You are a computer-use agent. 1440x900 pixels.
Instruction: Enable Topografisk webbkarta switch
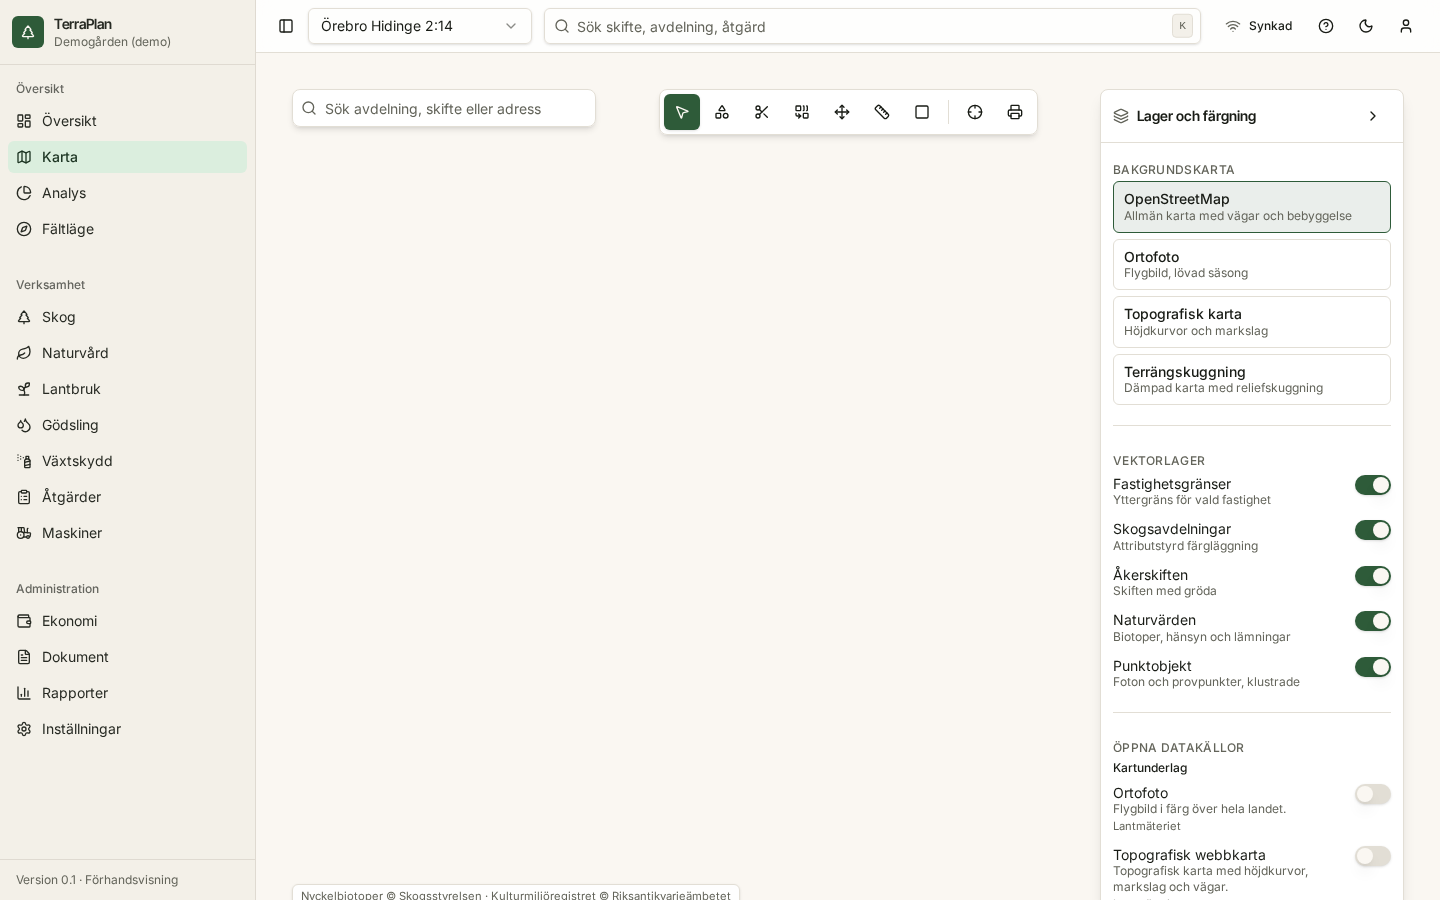pos(1373,856)
